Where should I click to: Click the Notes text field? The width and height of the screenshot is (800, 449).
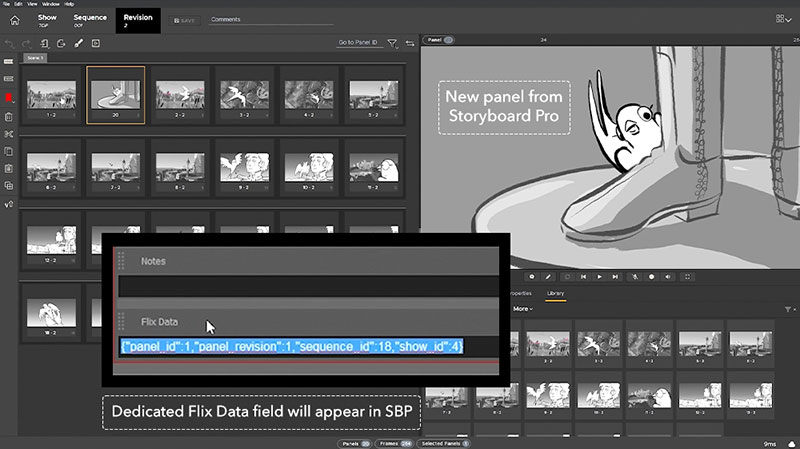(x=309, y=286)
